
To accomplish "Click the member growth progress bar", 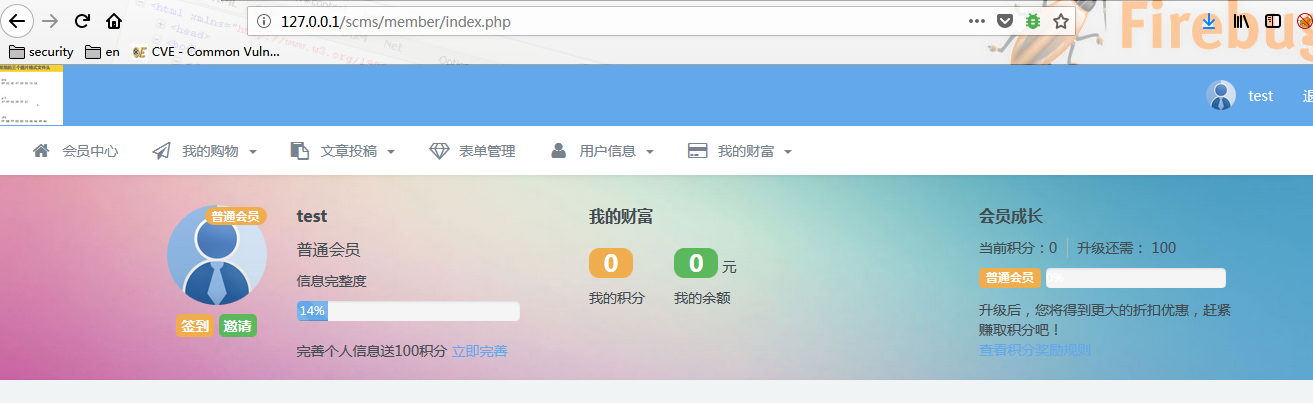I will [1136, 277].
